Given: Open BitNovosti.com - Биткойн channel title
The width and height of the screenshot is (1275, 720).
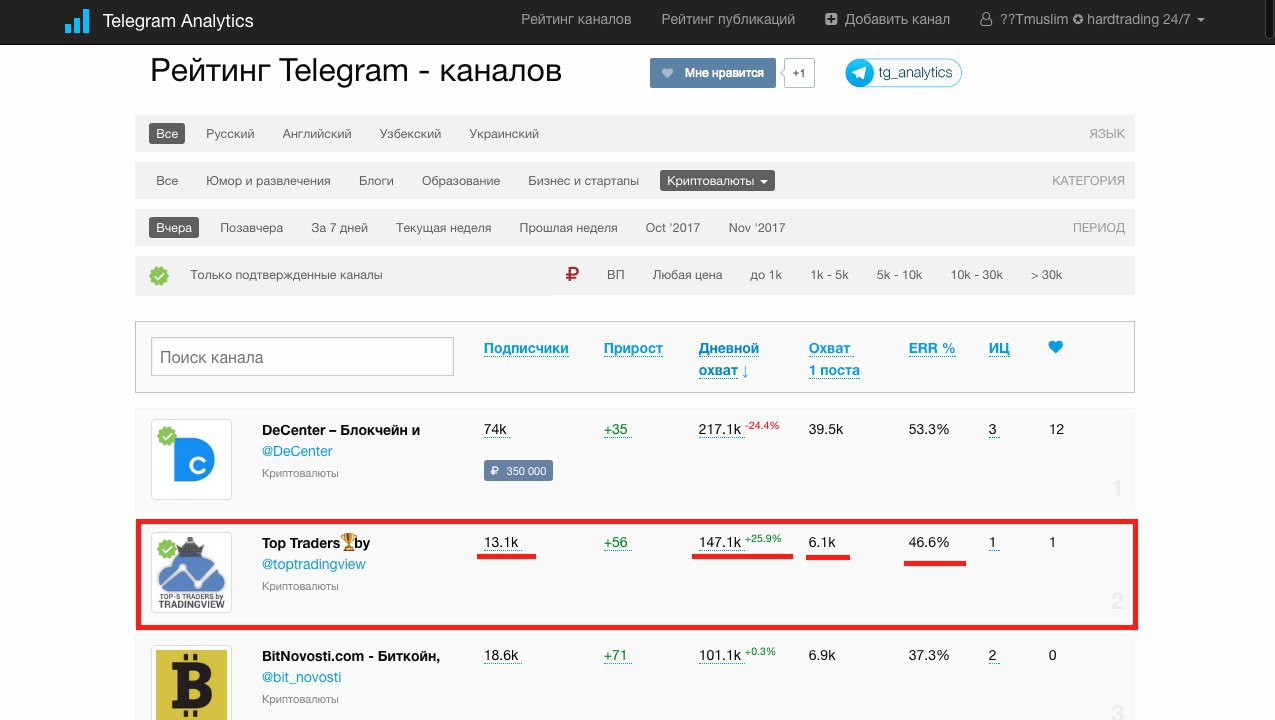Looking at the screenshot, I should click(x=351, y=656).
